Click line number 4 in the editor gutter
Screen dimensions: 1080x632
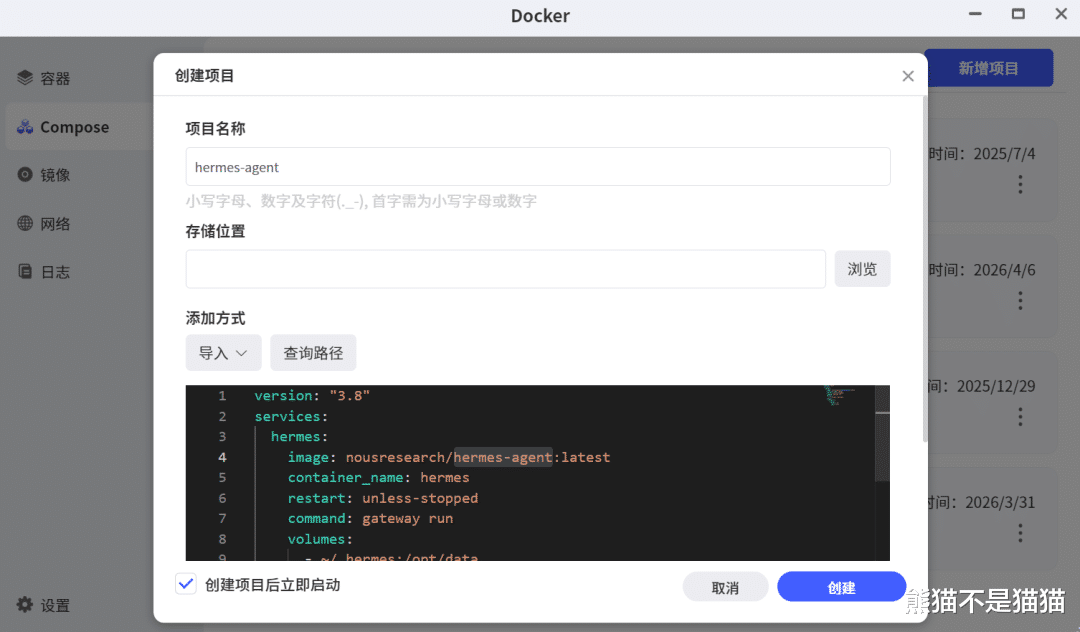pyautogui.click(x=222, y=457)
